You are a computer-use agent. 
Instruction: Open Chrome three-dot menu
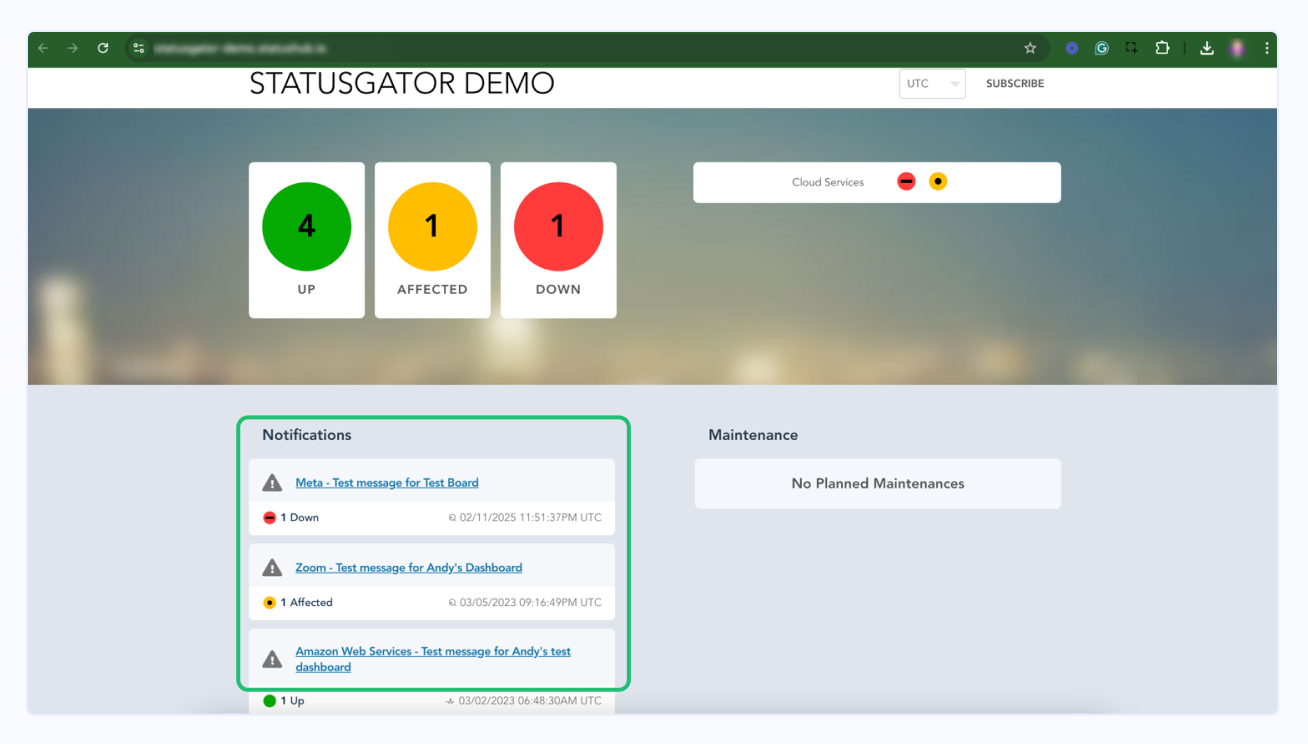1267,48
